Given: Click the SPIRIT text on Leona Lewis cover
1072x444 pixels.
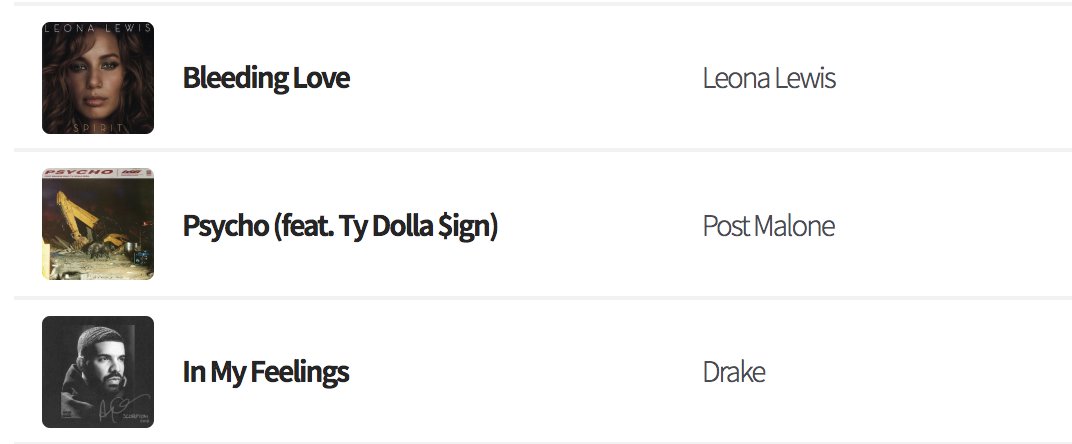Looking at the screenshot, I should click(x=98, y=127).
